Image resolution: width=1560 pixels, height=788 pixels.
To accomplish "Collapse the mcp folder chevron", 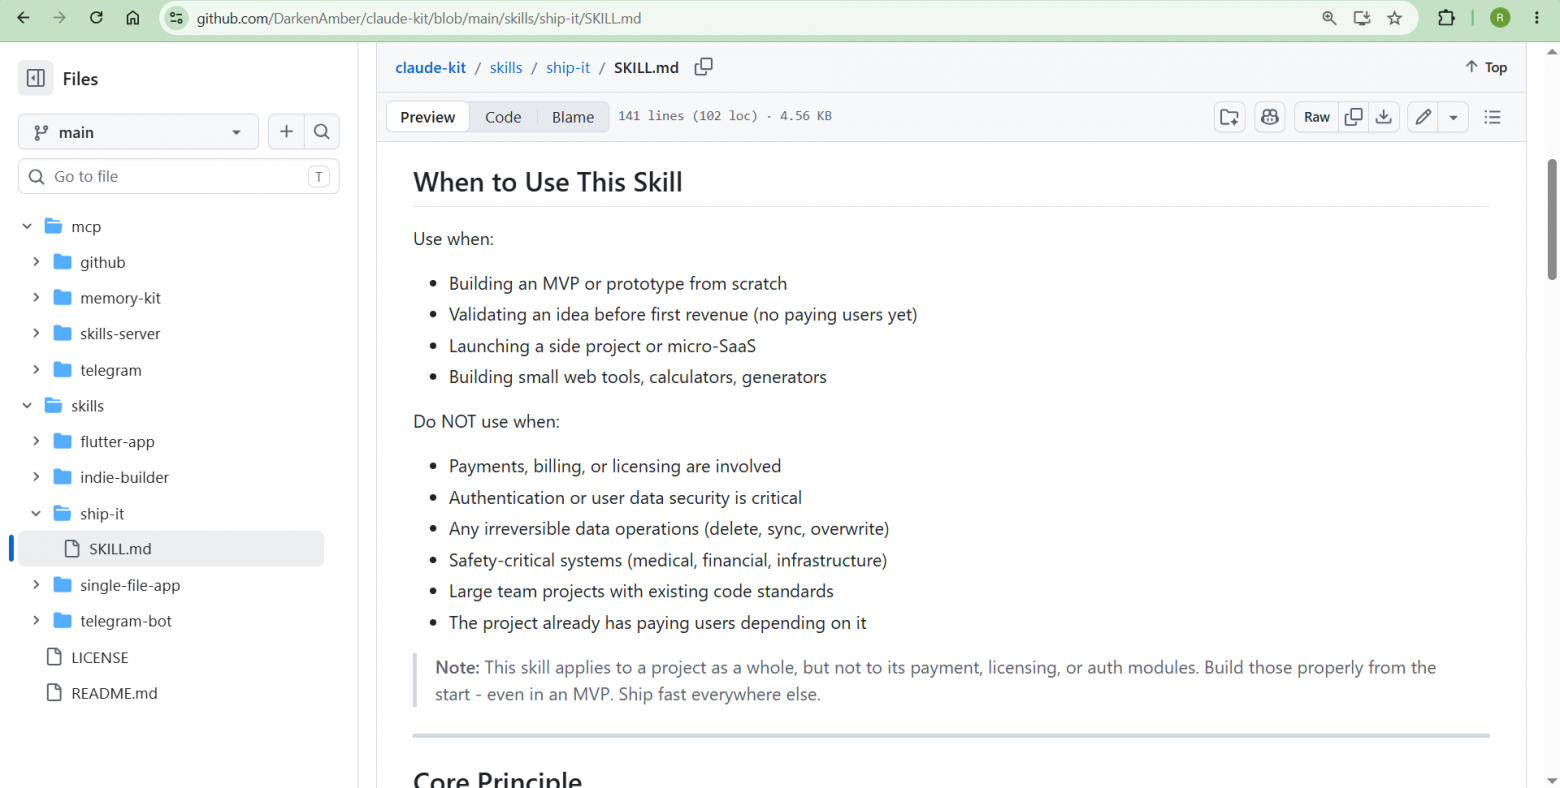I will coord(27,227).
